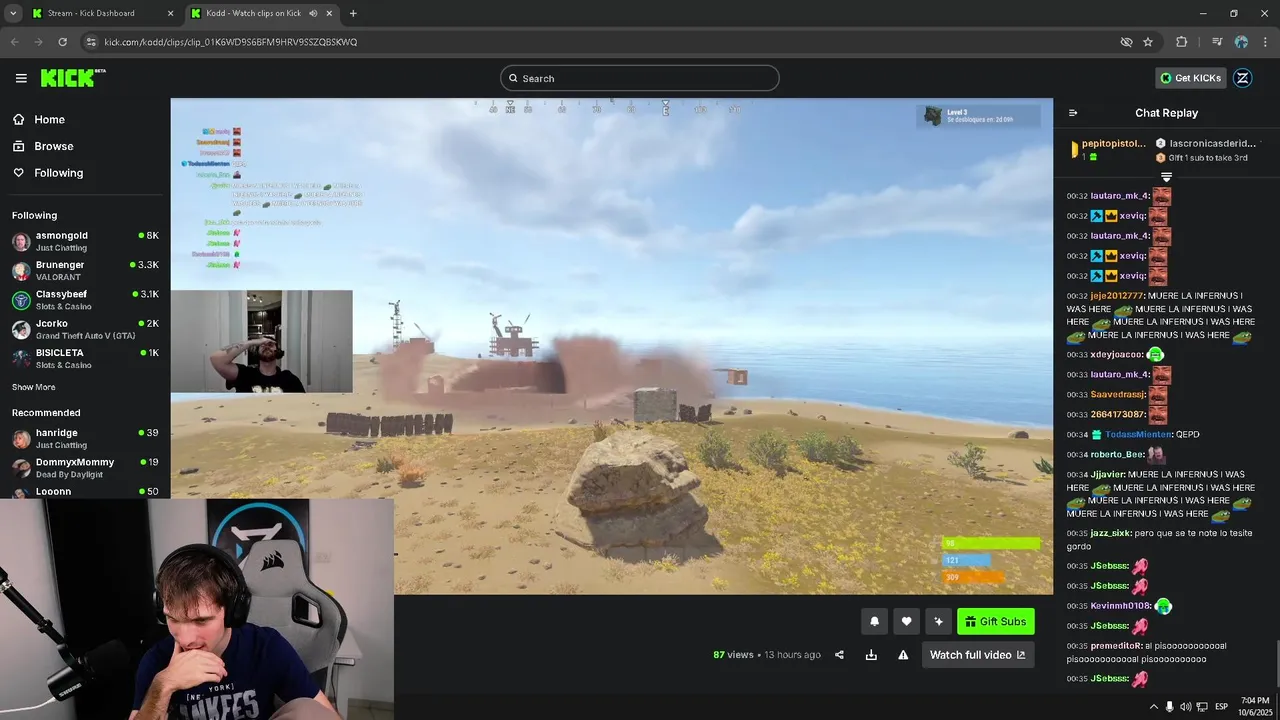1280x720 pixels.
Task: Open hanridge's recommended channel
Action: coord(85,438)
